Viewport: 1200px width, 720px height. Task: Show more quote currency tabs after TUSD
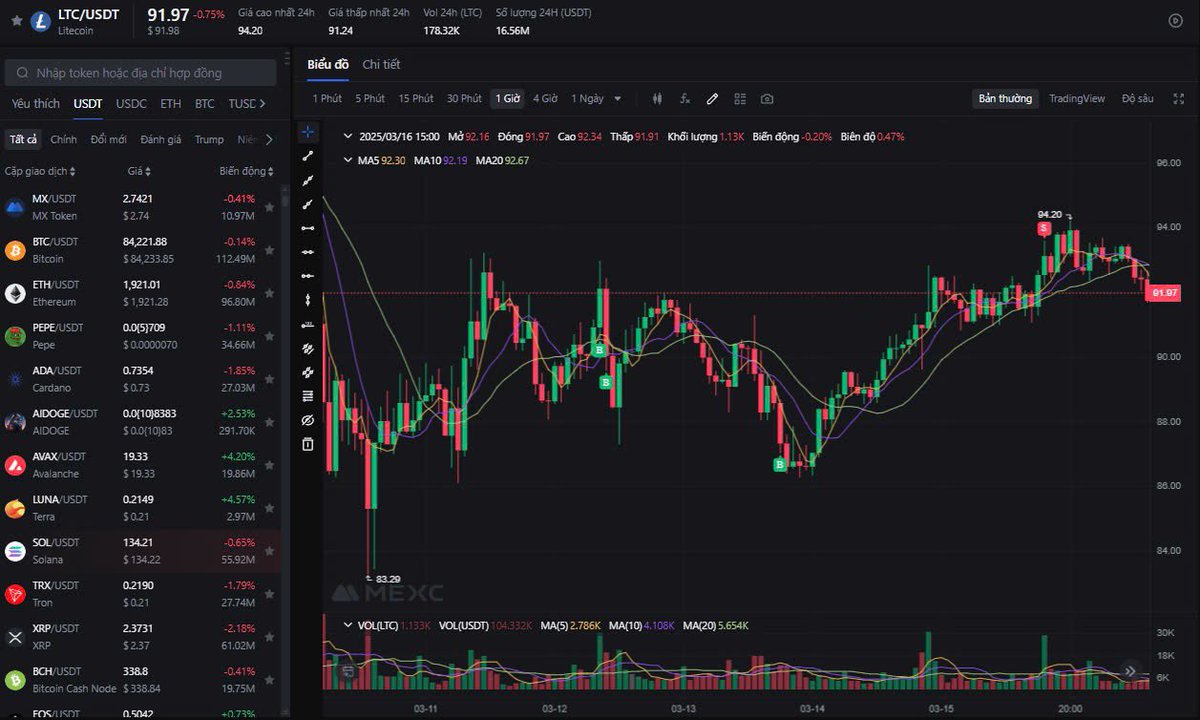click(x=262, y=103)
